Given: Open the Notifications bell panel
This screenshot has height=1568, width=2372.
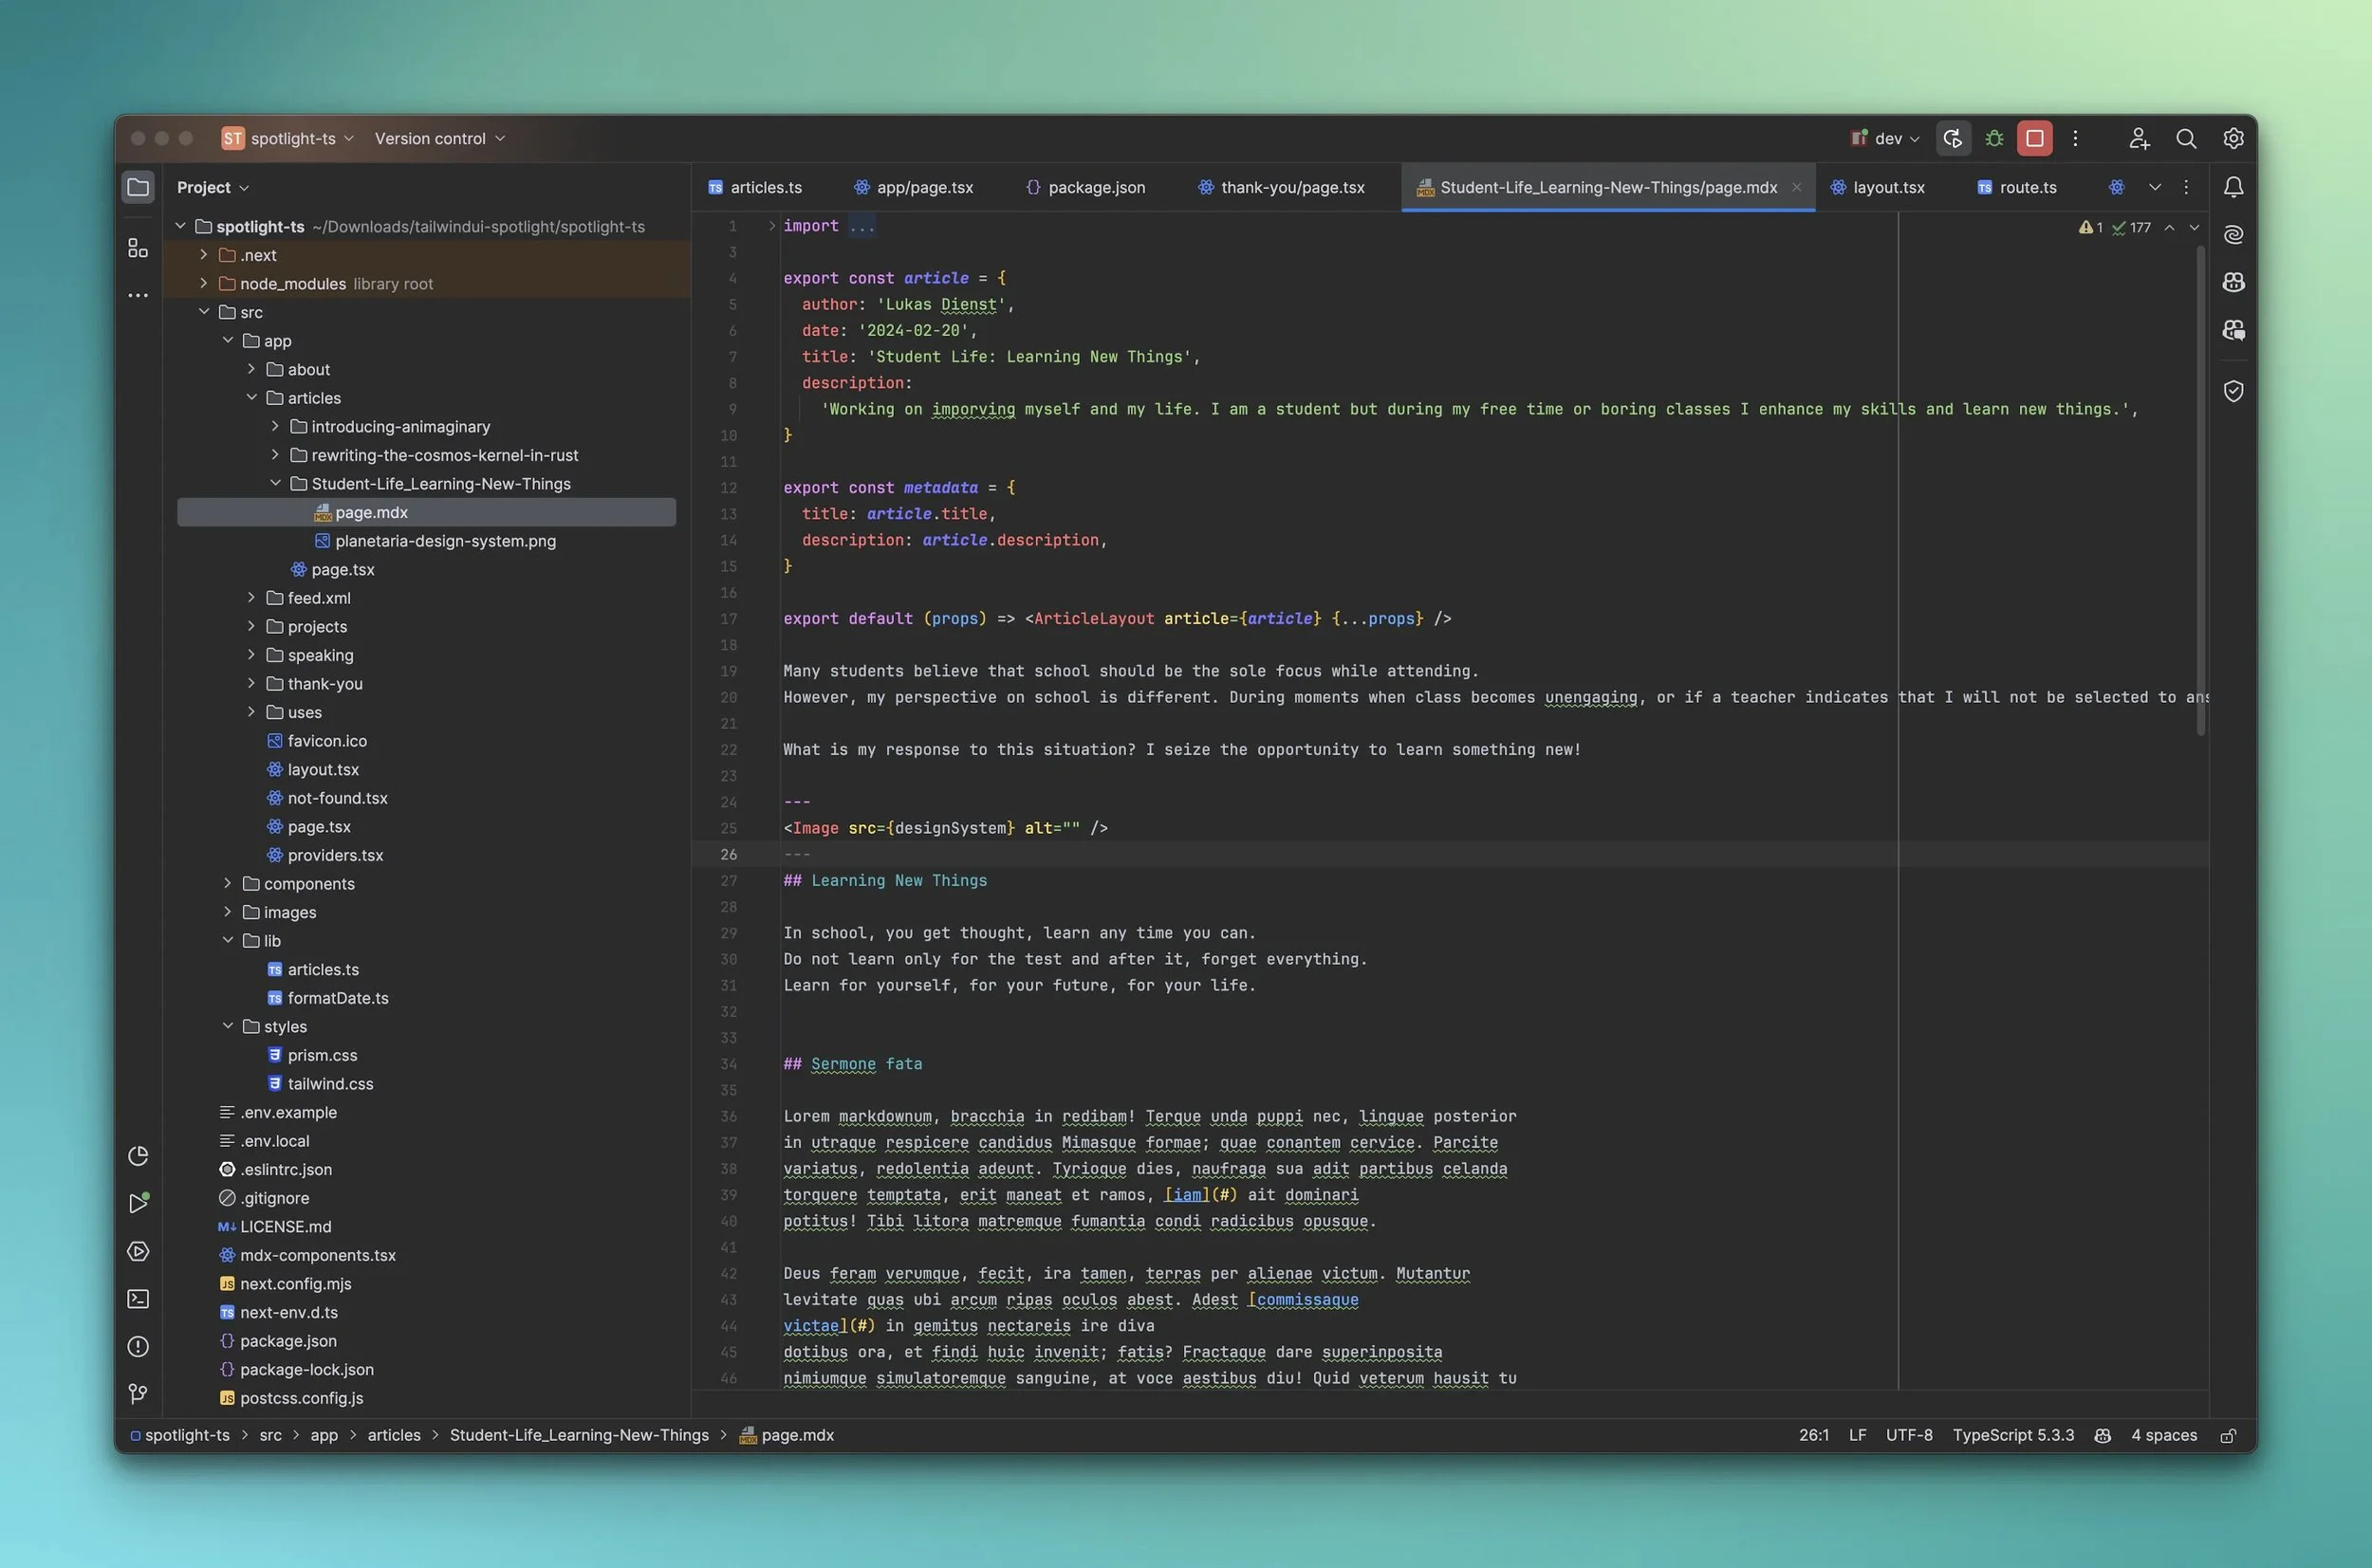Looking at the screenshot, I should [2233, 187].
